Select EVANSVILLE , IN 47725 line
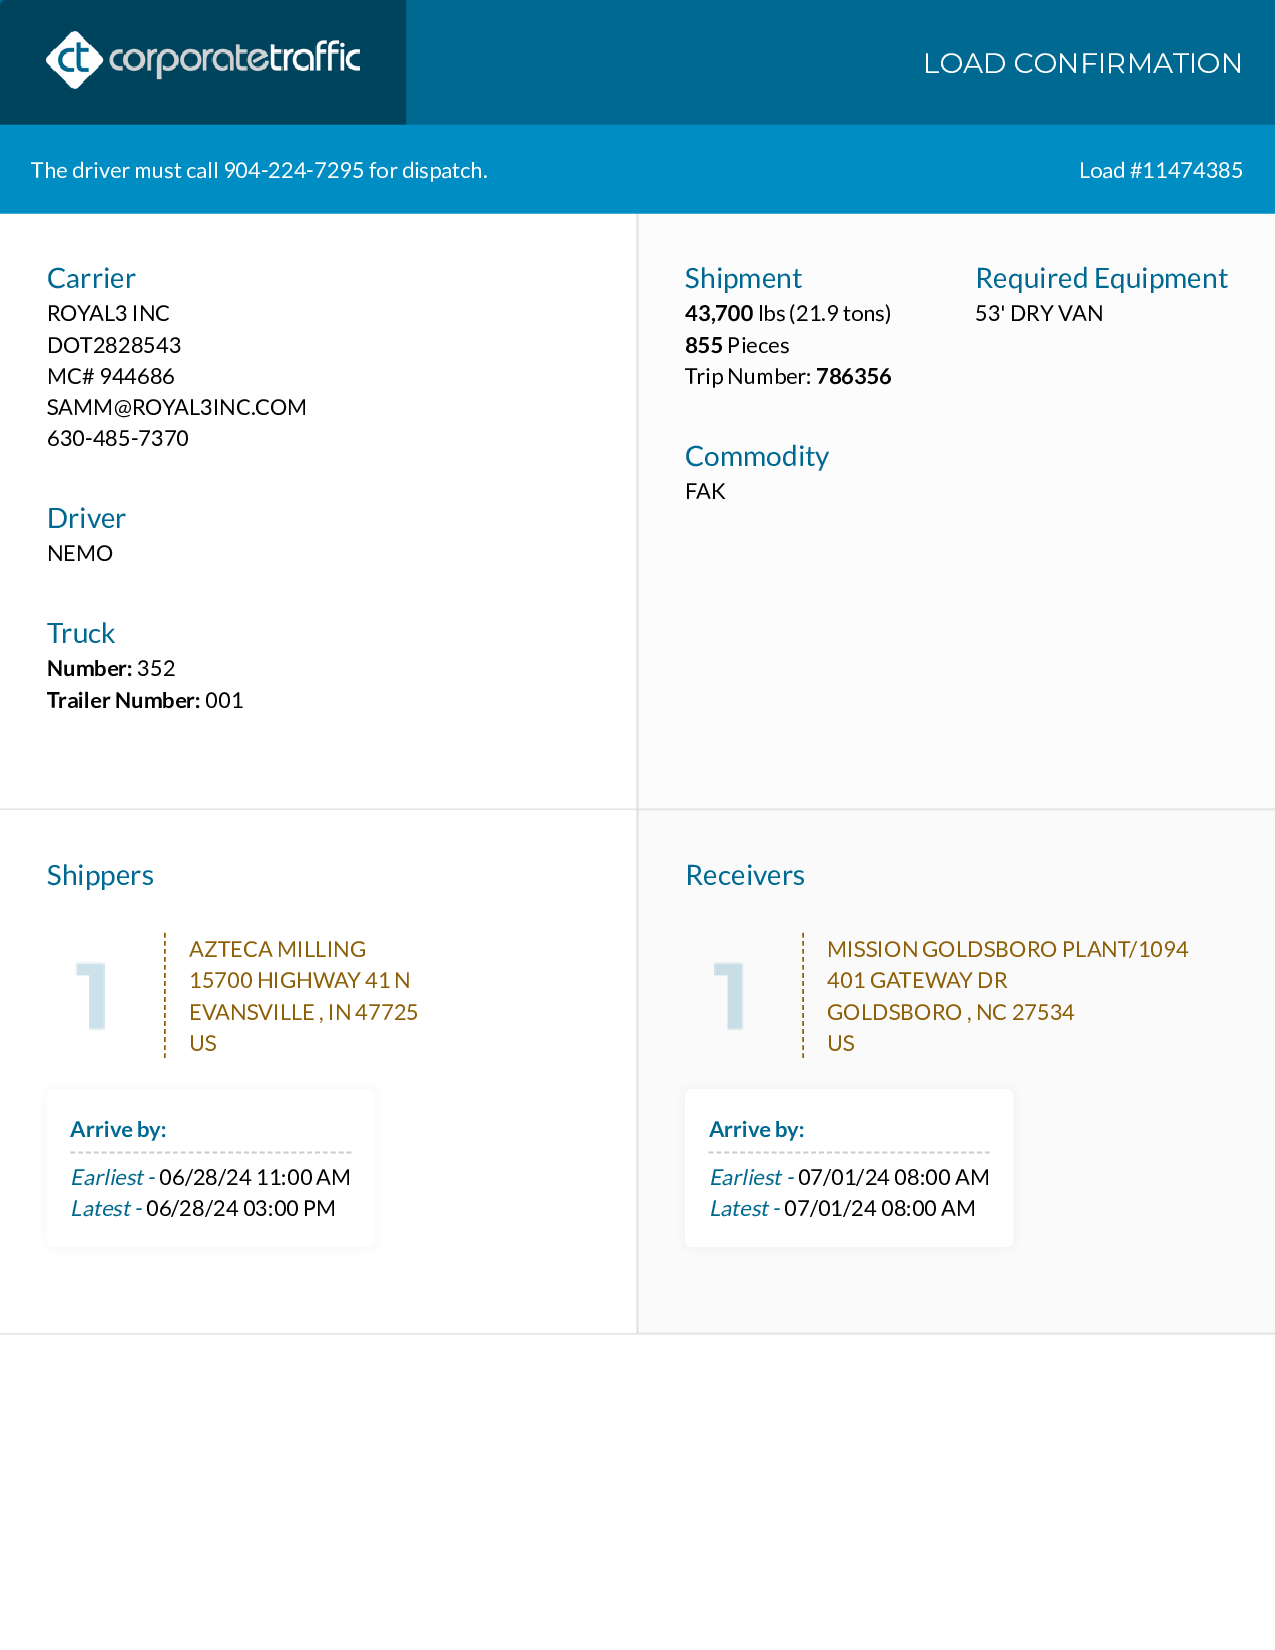 click(x=304, y=1012)
